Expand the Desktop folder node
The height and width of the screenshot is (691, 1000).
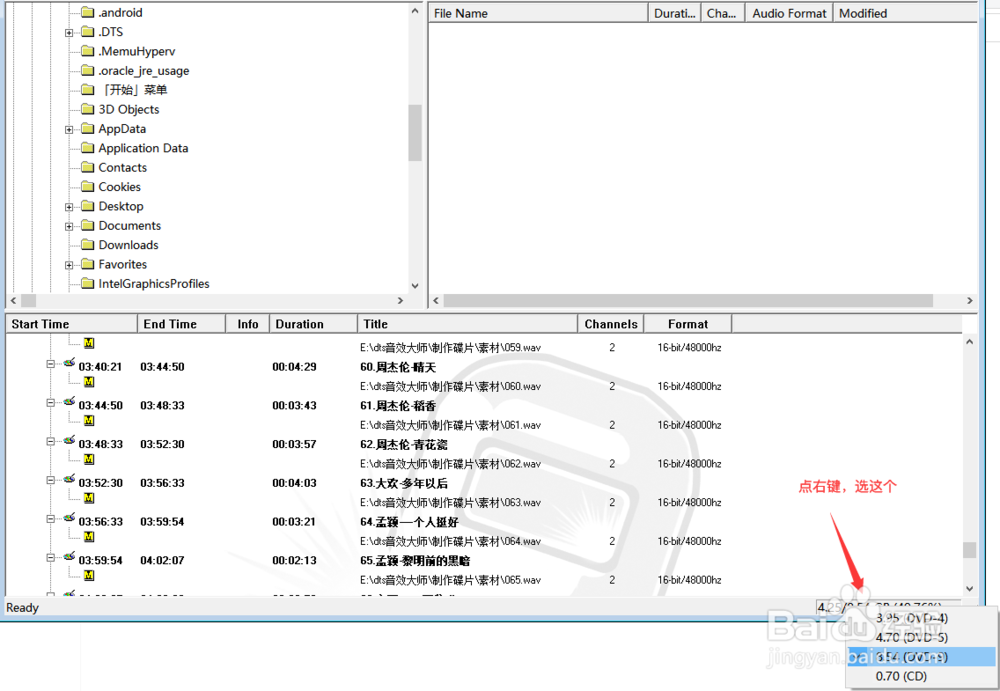coord(69,207)
